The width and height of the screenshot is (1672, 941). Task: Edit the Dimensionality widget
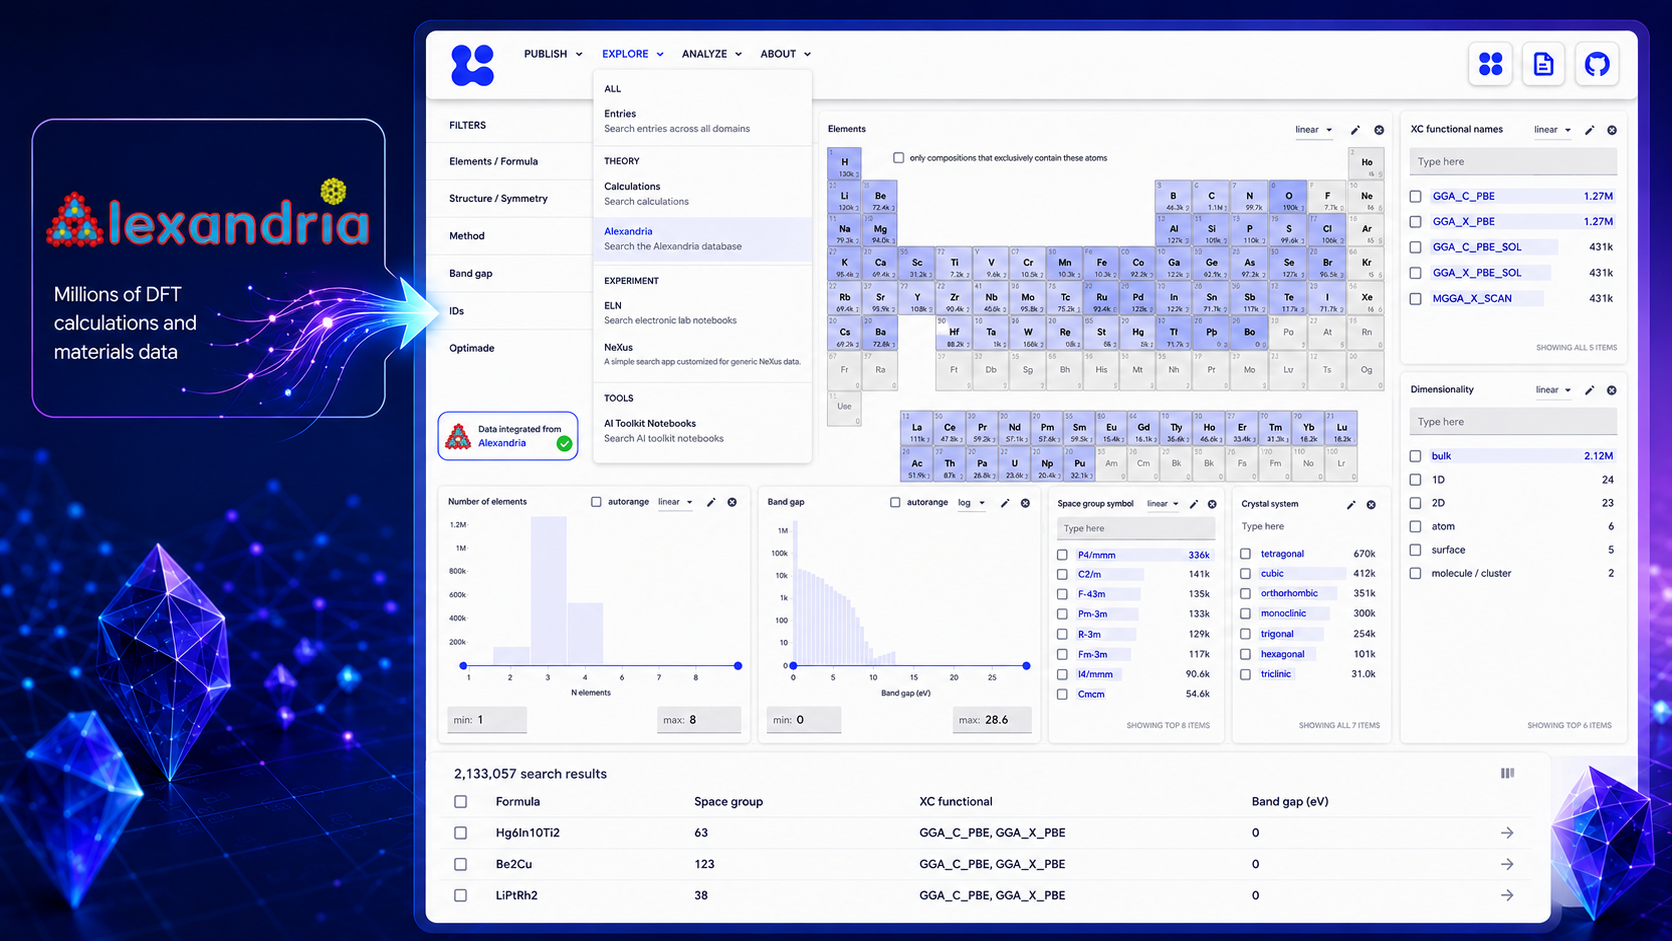pyautogui.click(x=1589, y=390)
